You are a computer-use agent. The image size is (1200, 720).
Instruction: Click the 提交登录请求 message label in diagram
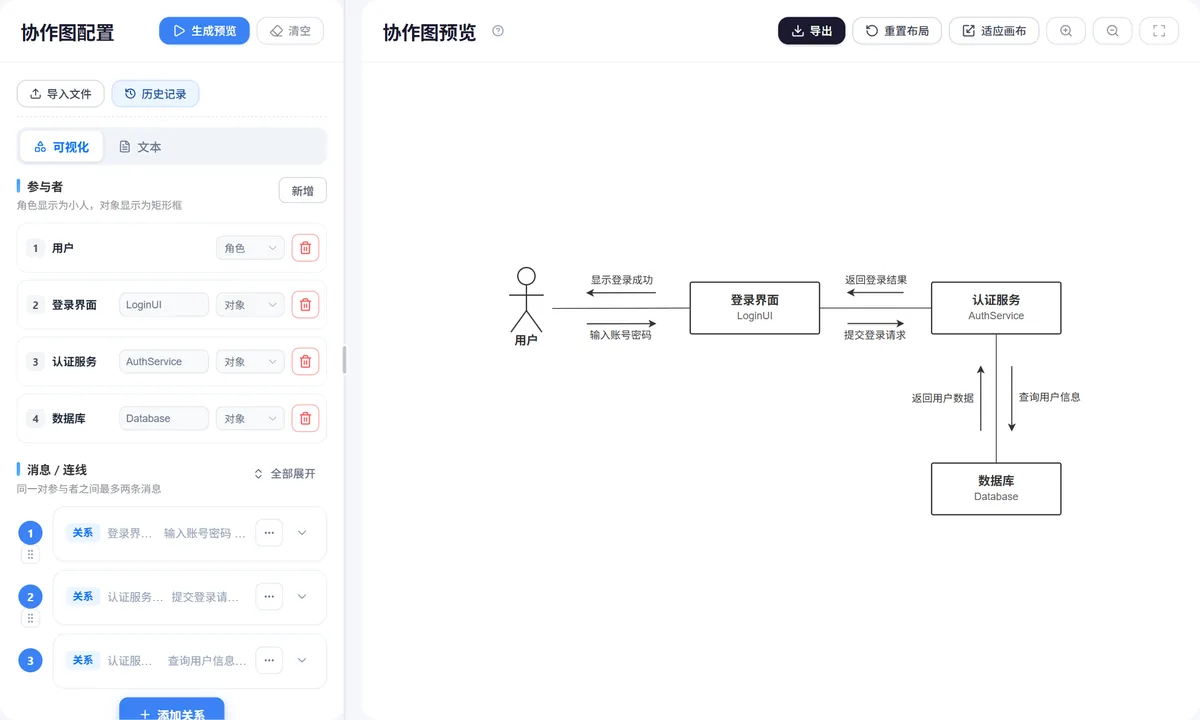point(875,335)
